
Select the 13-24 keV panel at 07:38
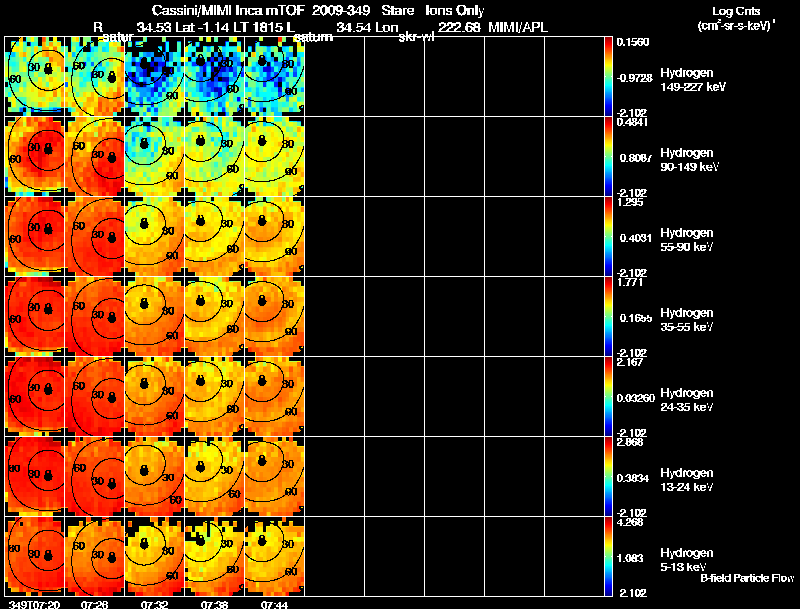point(215,477)
